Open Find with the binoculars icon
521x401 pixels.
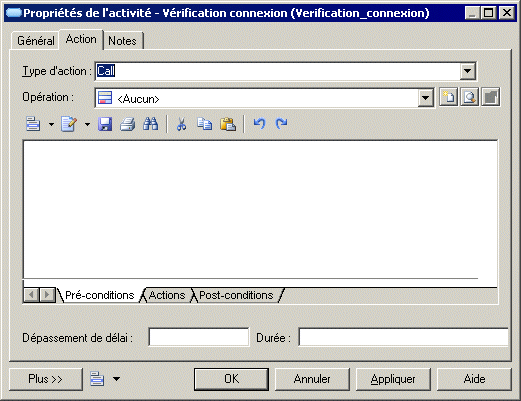click(151, 124)
